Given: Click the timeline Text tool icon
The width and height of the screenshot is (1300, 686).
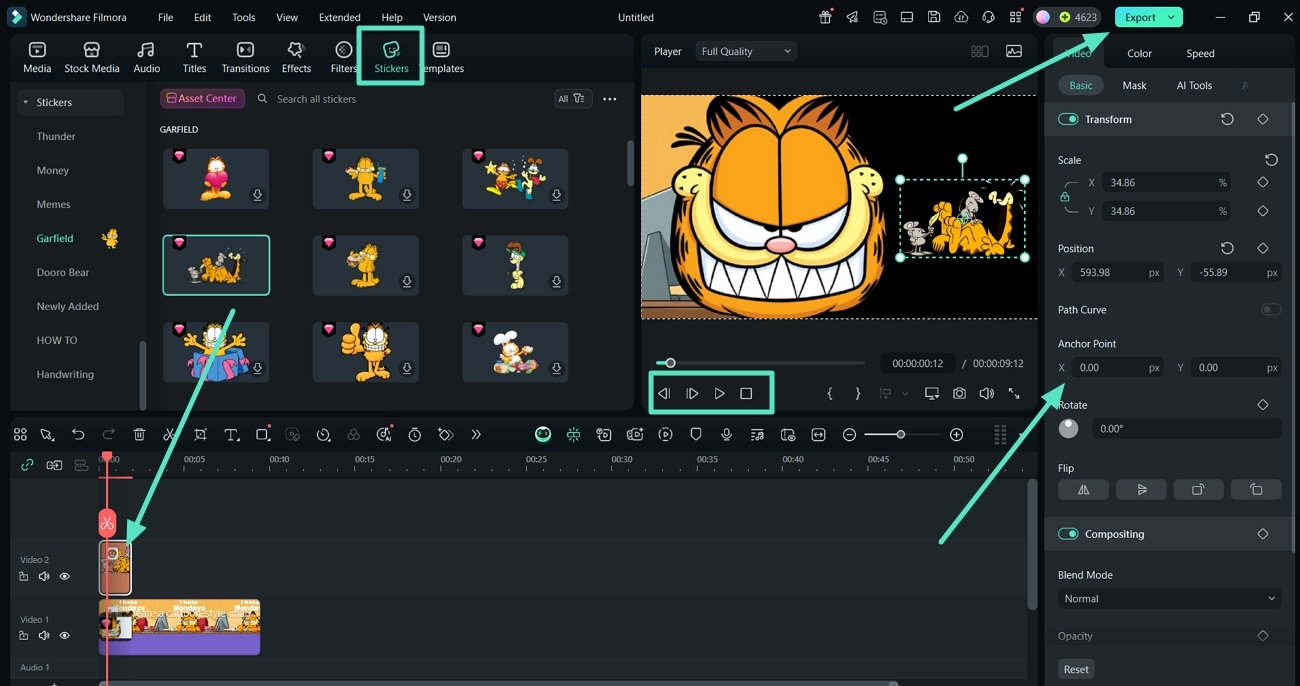Looking at the screenshot, I should (231, 435).
